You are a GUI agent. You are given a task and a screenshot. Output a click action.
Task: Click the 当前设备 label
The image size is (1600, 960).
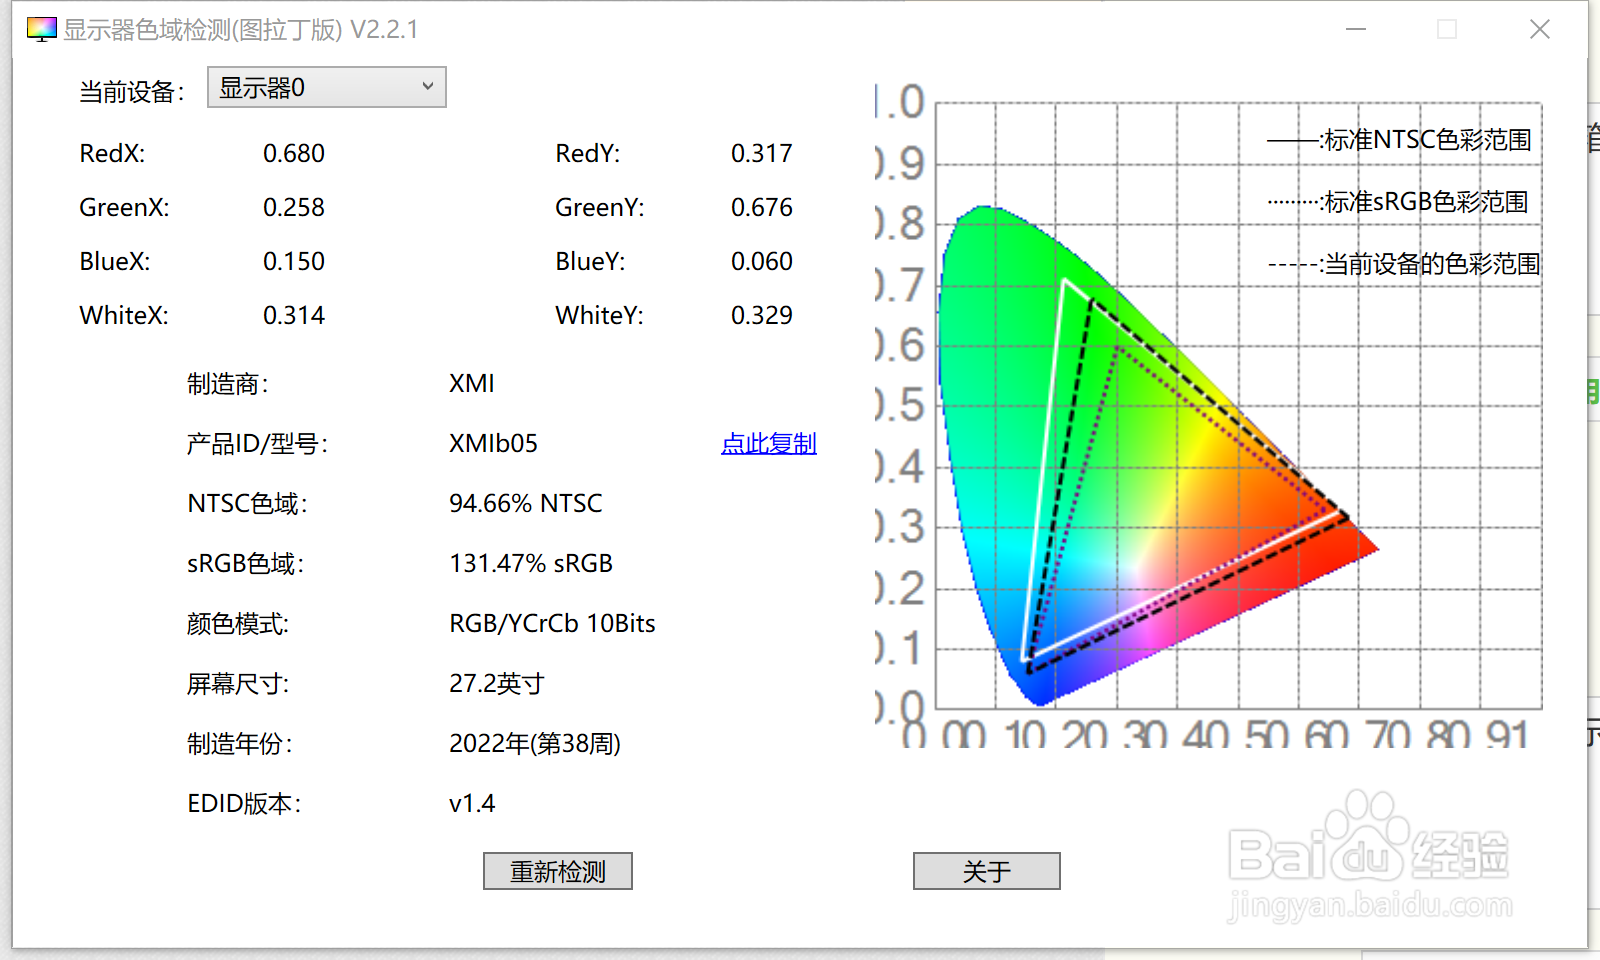[x=132, y=92]
